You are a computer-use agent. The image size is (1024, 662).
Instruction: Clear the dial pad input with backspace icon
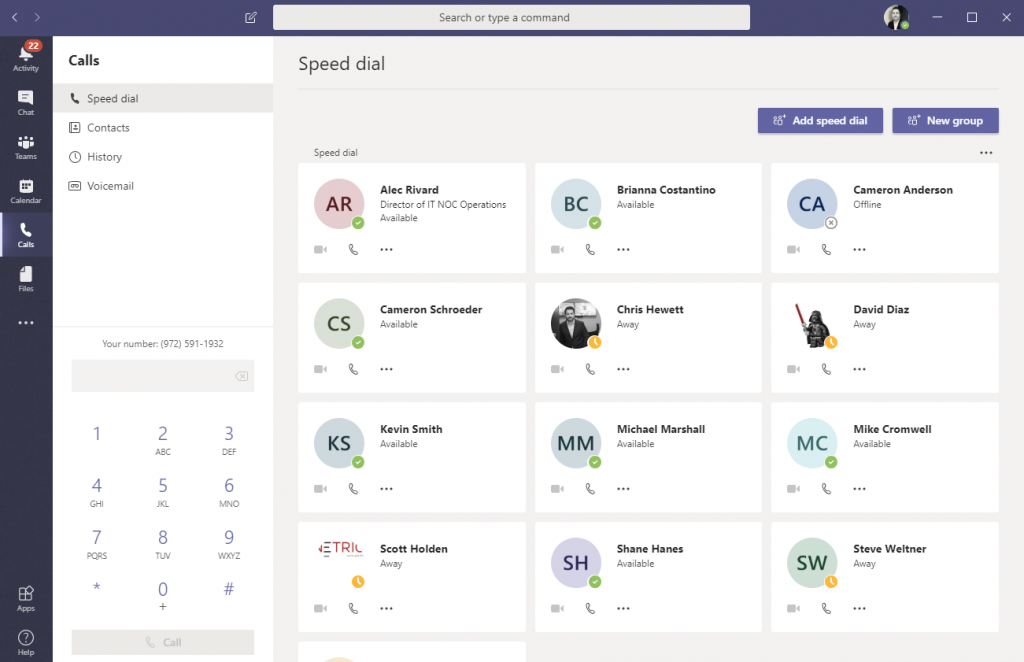tap(242, 375)
